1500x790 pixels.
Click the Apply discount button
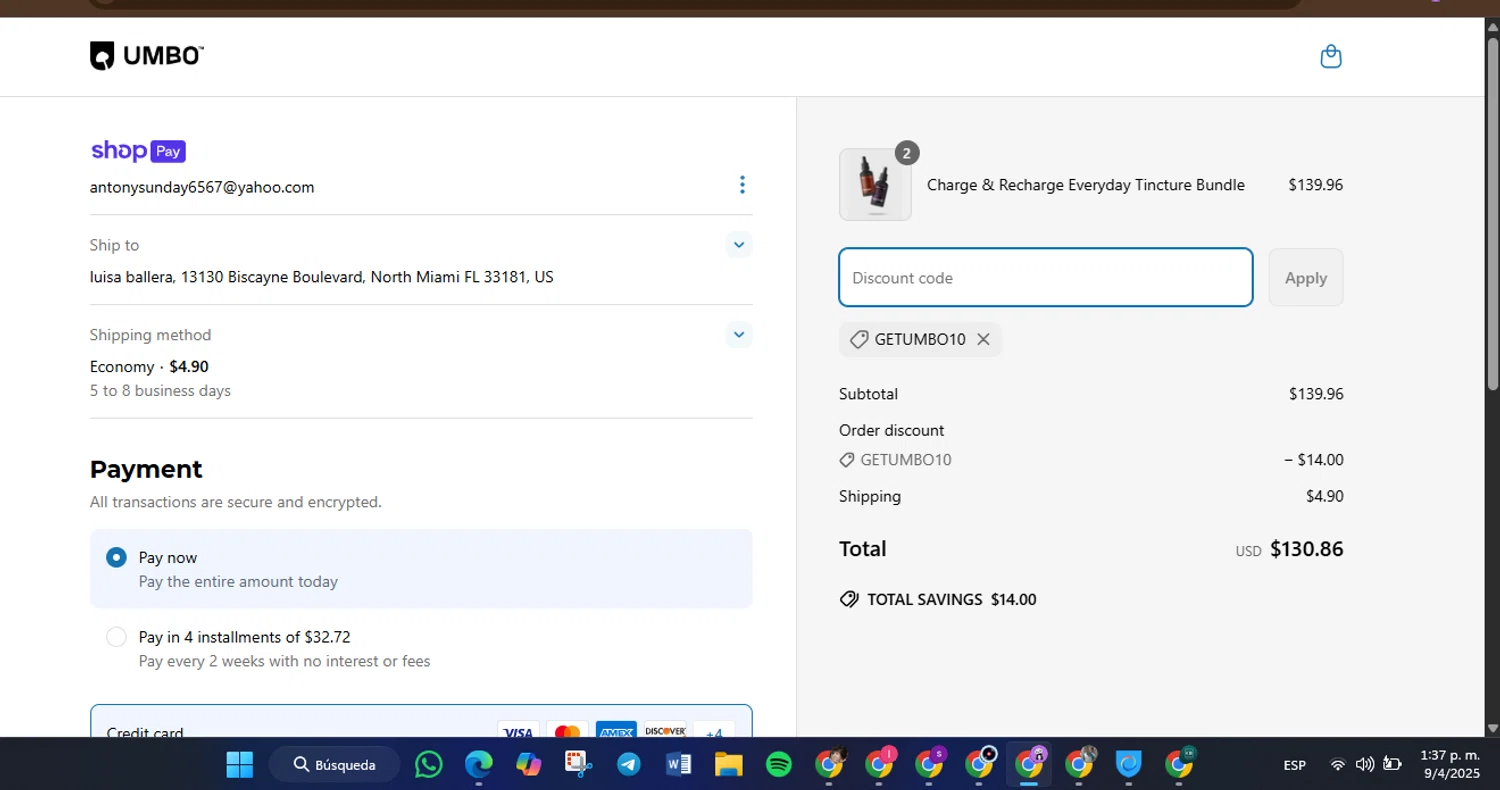pyautogui.click(x=1306, y=278)
